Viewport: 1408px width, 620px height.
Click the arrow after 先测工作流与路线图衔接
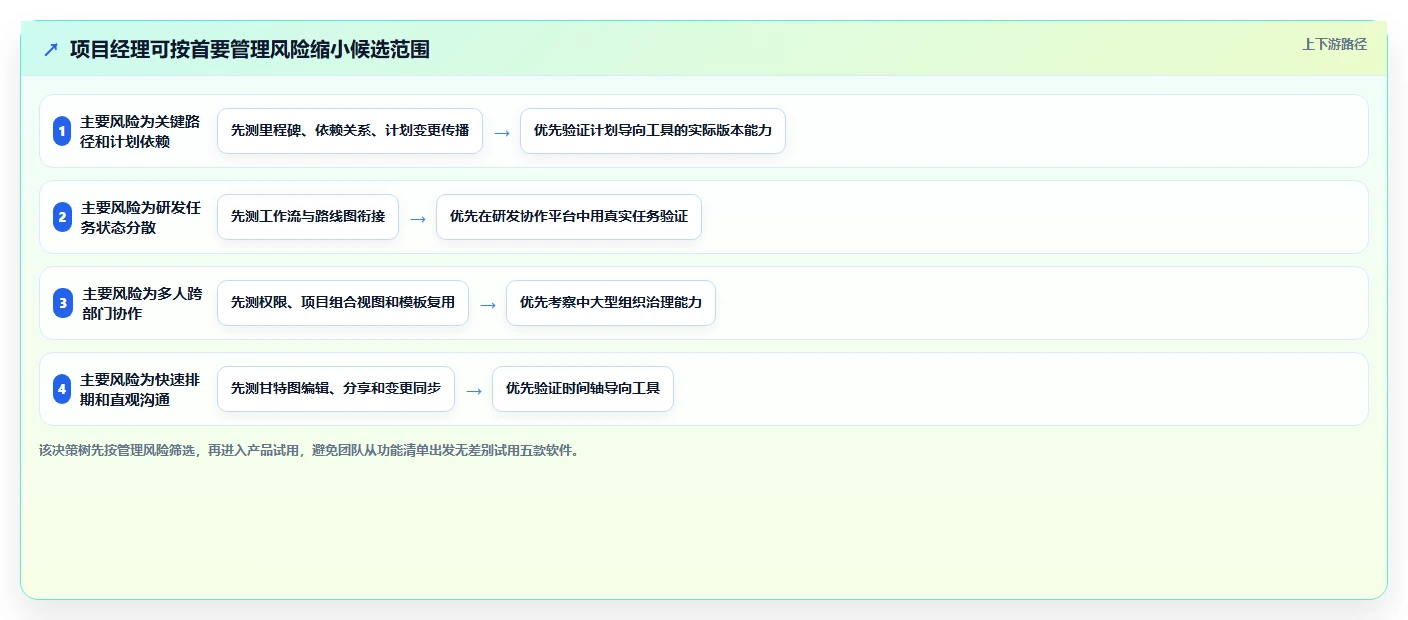point(418,218)
